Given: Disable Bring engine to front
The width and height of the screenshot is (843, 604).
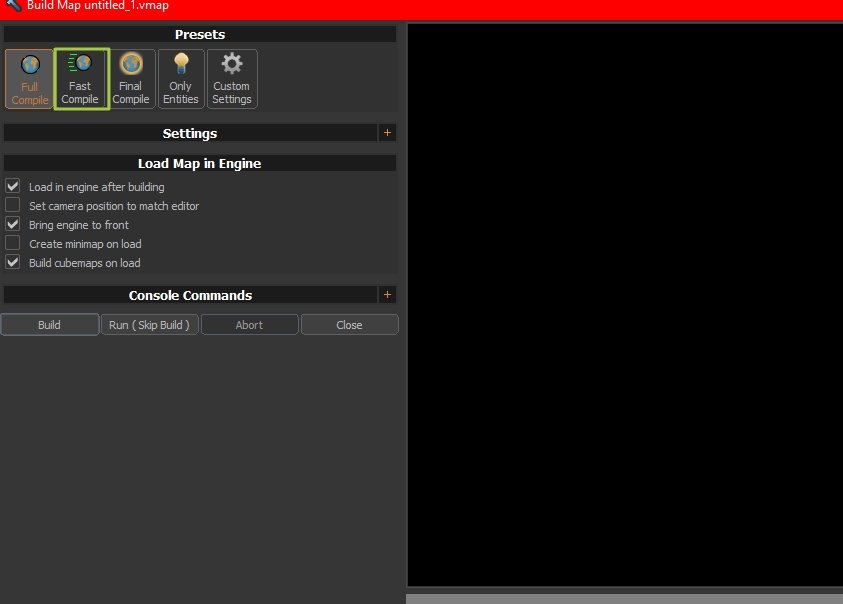Looking at the screenshot, I should click(13, 224).
